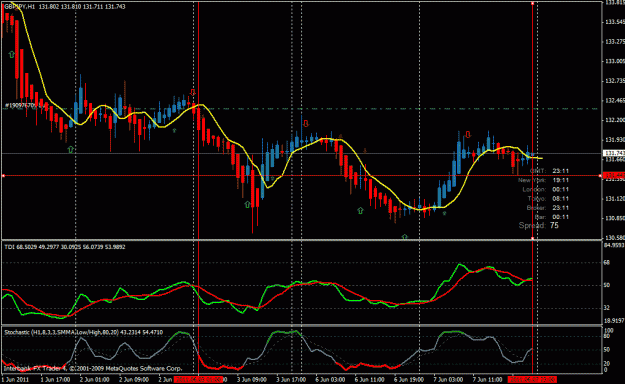Select the green up arrow below 1 Jun 17:00 low
This screenshot has width=625, height=384.
click(71, 150)
